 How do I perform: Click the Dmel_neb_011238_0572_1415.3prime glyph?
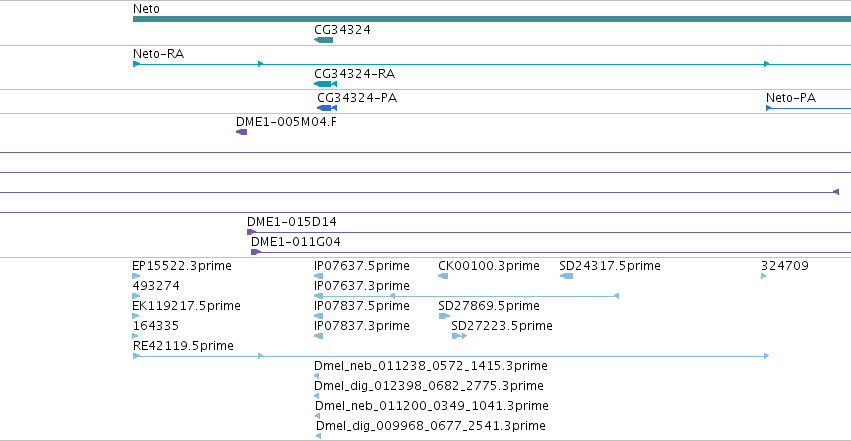(x=316, y=376)
